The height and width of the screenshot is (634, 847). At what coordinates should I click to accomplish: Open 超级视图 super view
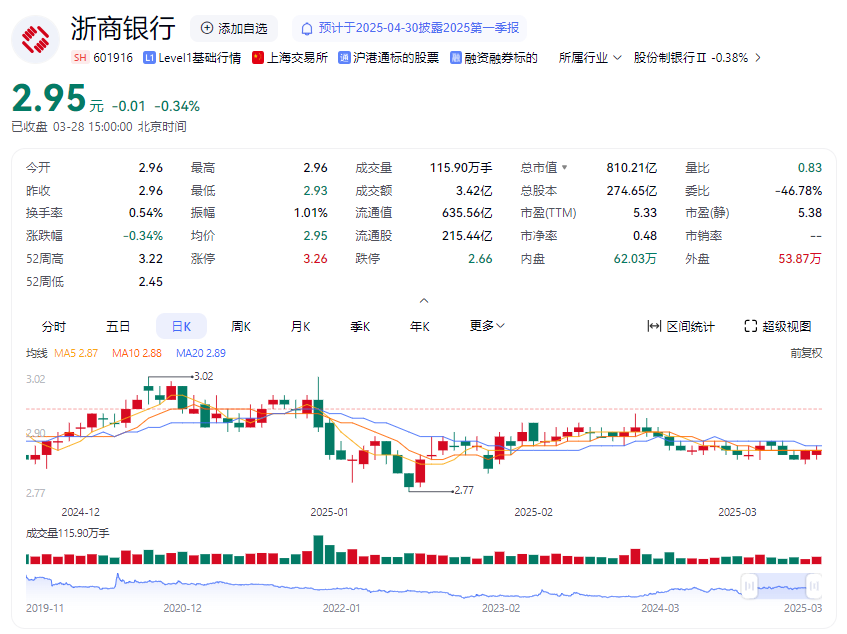click(x=778, y=326)
